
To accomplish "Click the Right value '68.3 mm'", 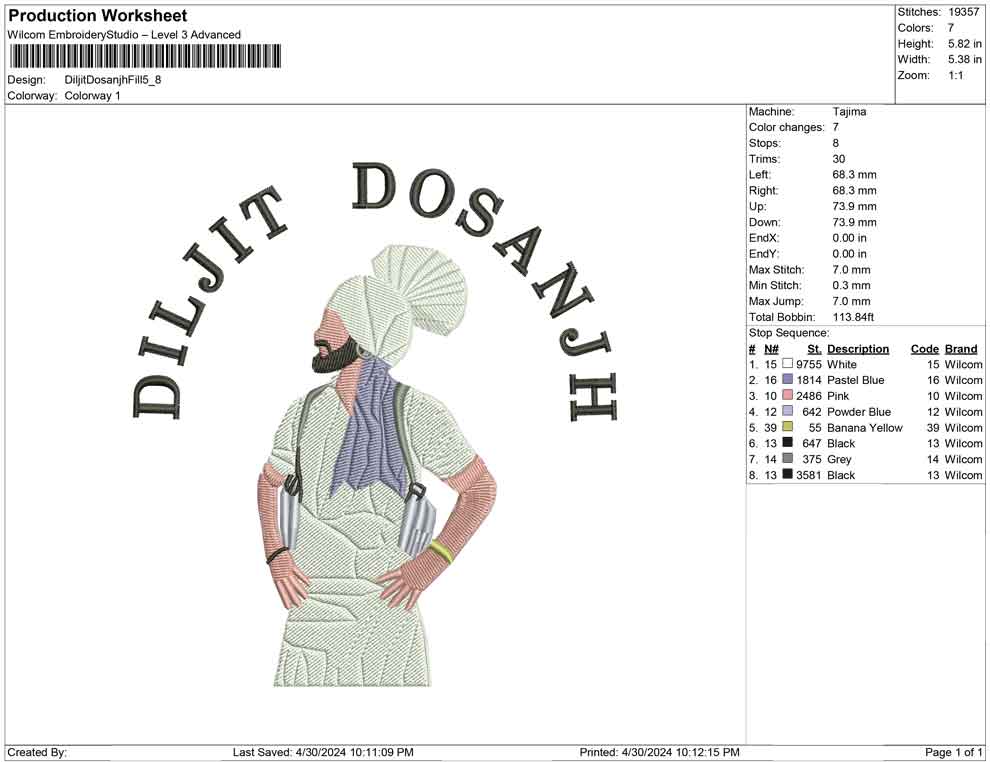I will (854, 191).
